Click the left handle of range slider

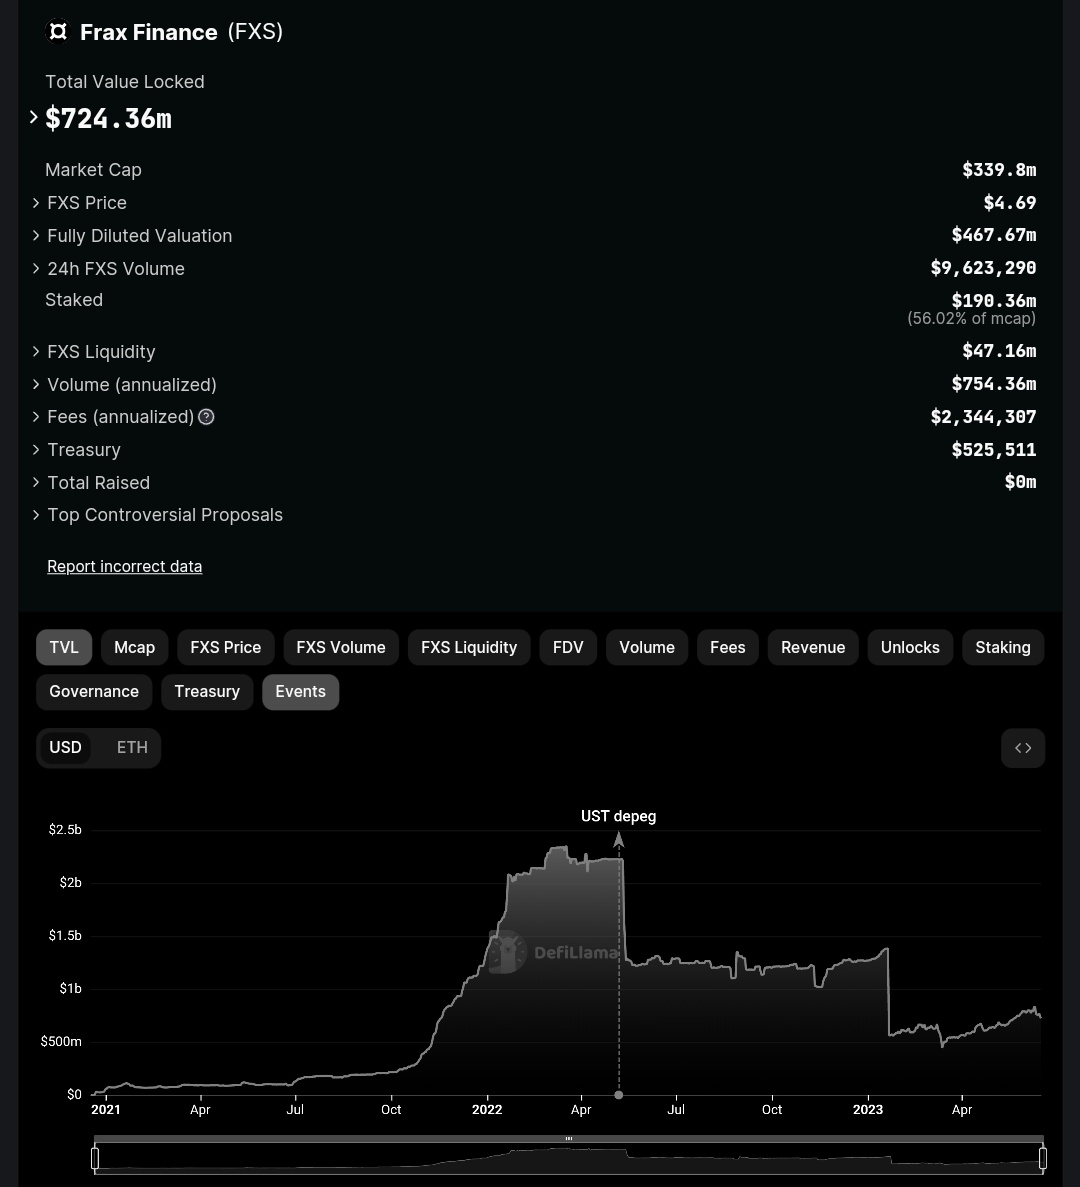95,1158
